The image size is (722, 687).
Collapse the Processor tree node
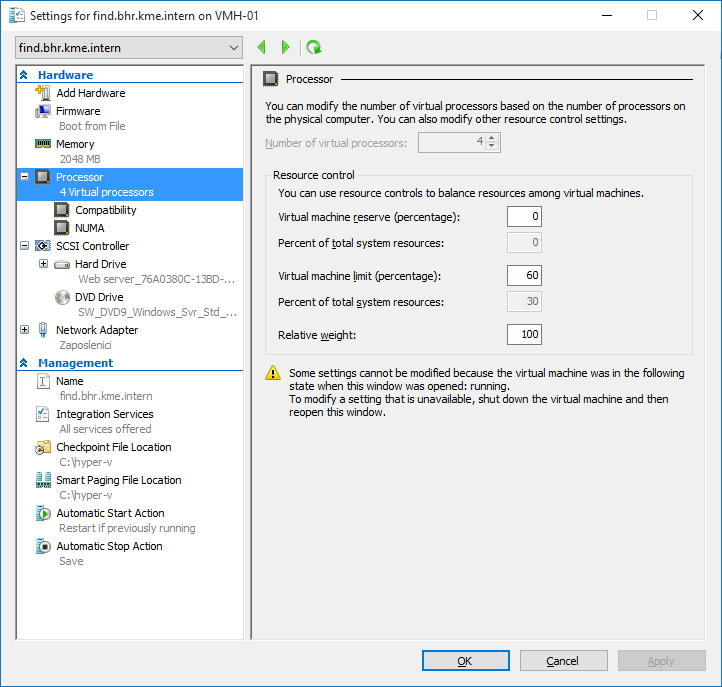25,177
